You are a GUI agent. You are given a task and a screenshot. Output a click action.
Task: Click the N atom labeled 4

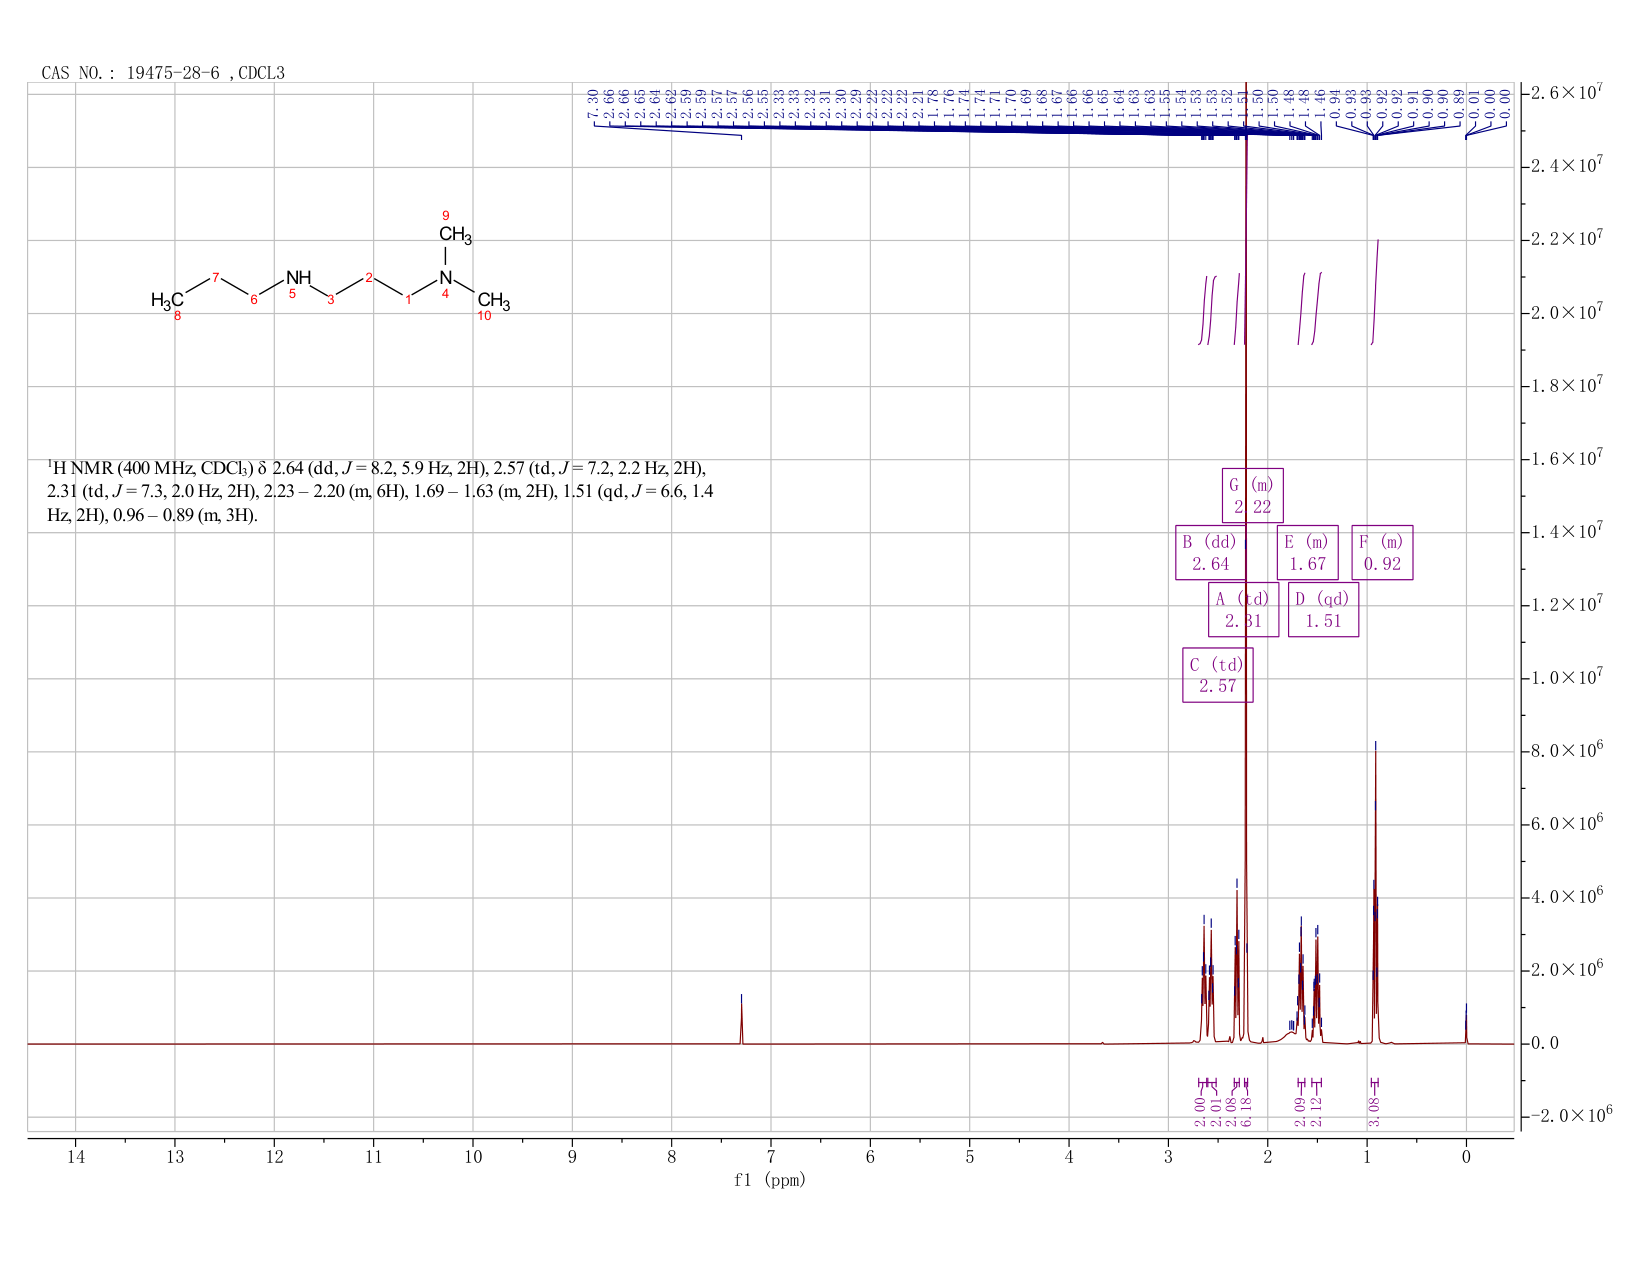pos(446,278)
